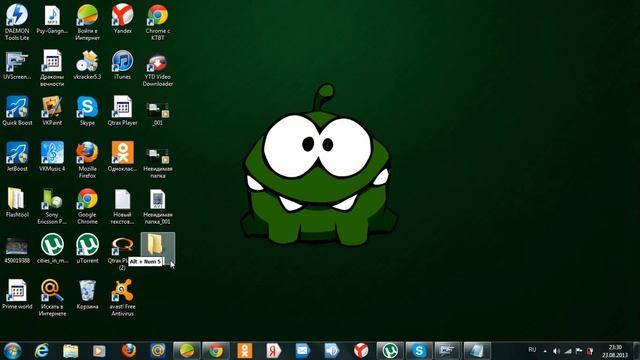This screenshot has height=360, width=640.
Task: Select Google Chrome desktop shortcut
Action: coord(87,206)
